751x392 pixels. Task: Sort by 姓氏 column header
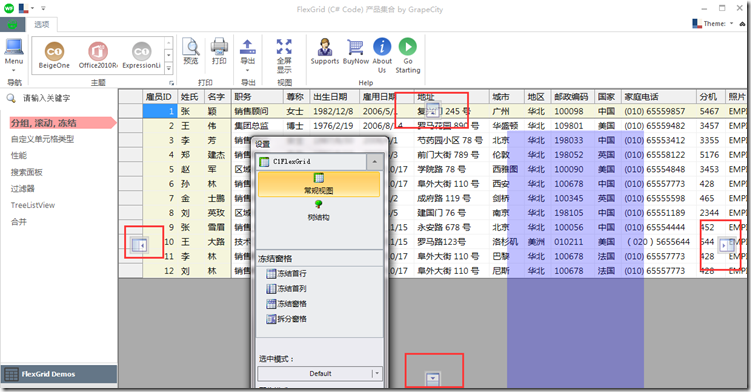[x=191, y=97]
